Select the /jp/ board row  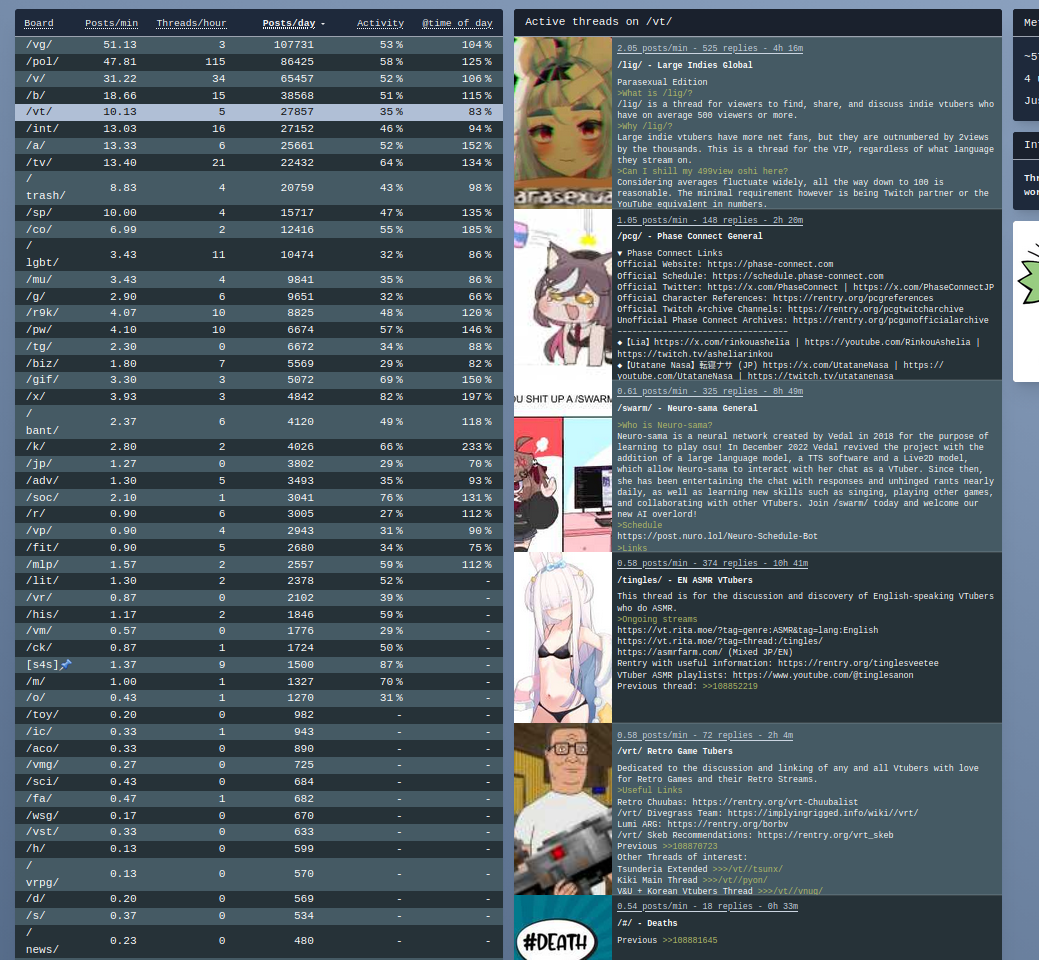[258, 464]
